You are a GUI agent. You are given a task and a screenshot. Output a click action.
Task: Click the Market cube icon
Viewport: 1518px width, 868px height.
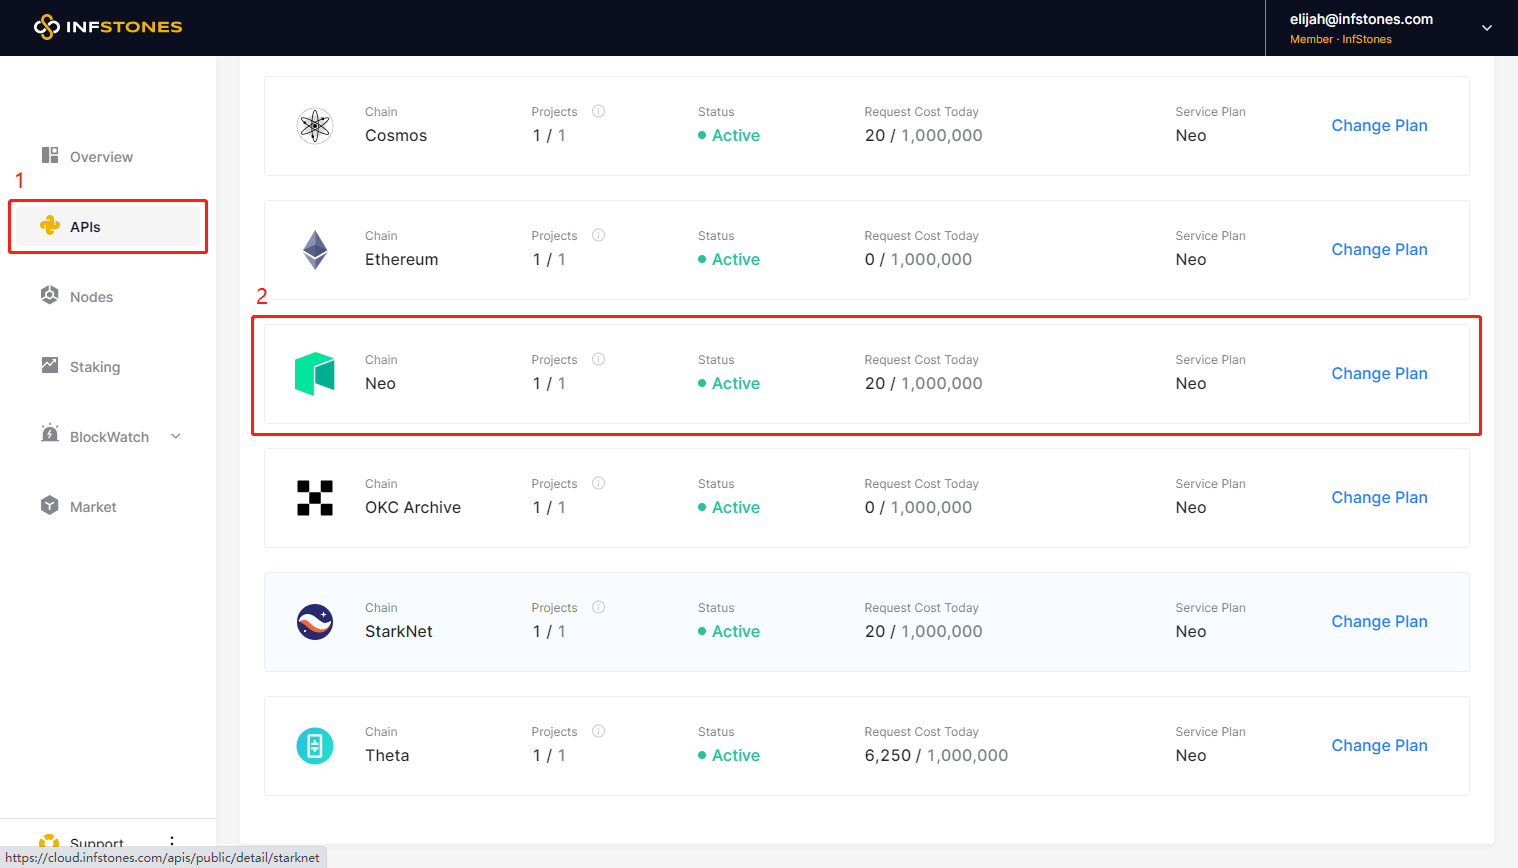tap(50, 505)
